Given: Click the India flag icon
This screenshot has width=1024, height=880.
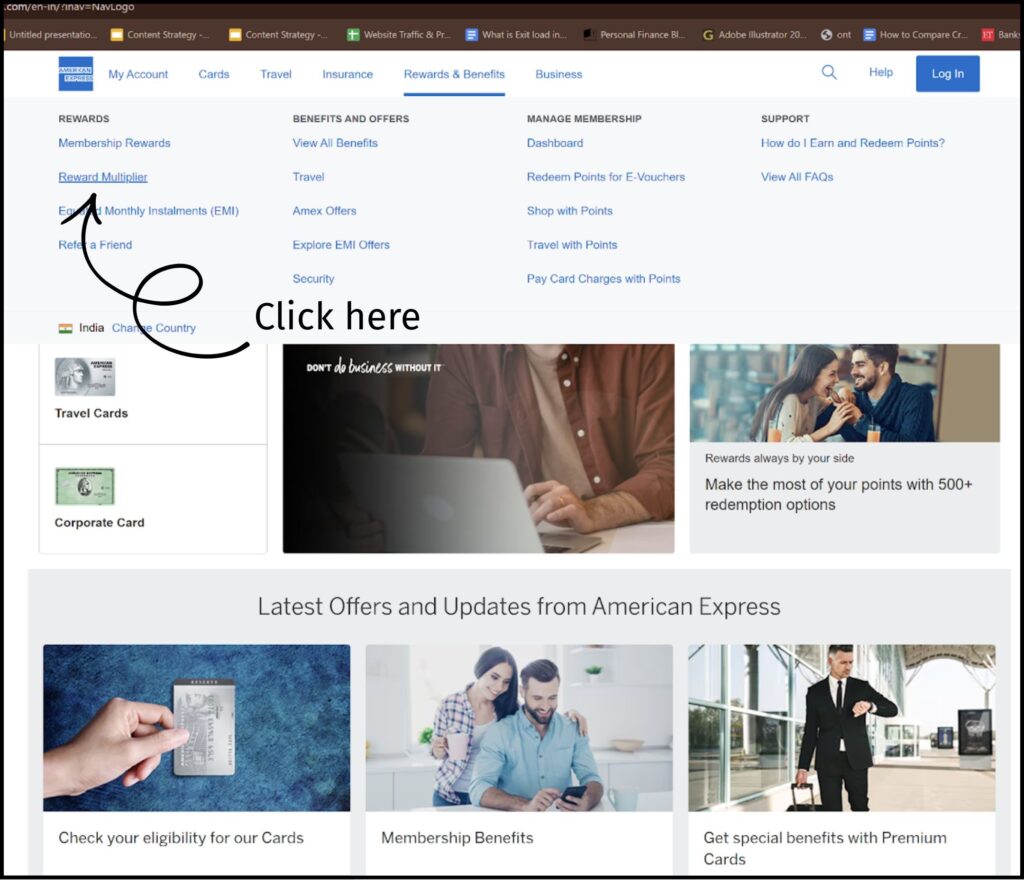Looking at the screenshot, I should click(65, 328).
